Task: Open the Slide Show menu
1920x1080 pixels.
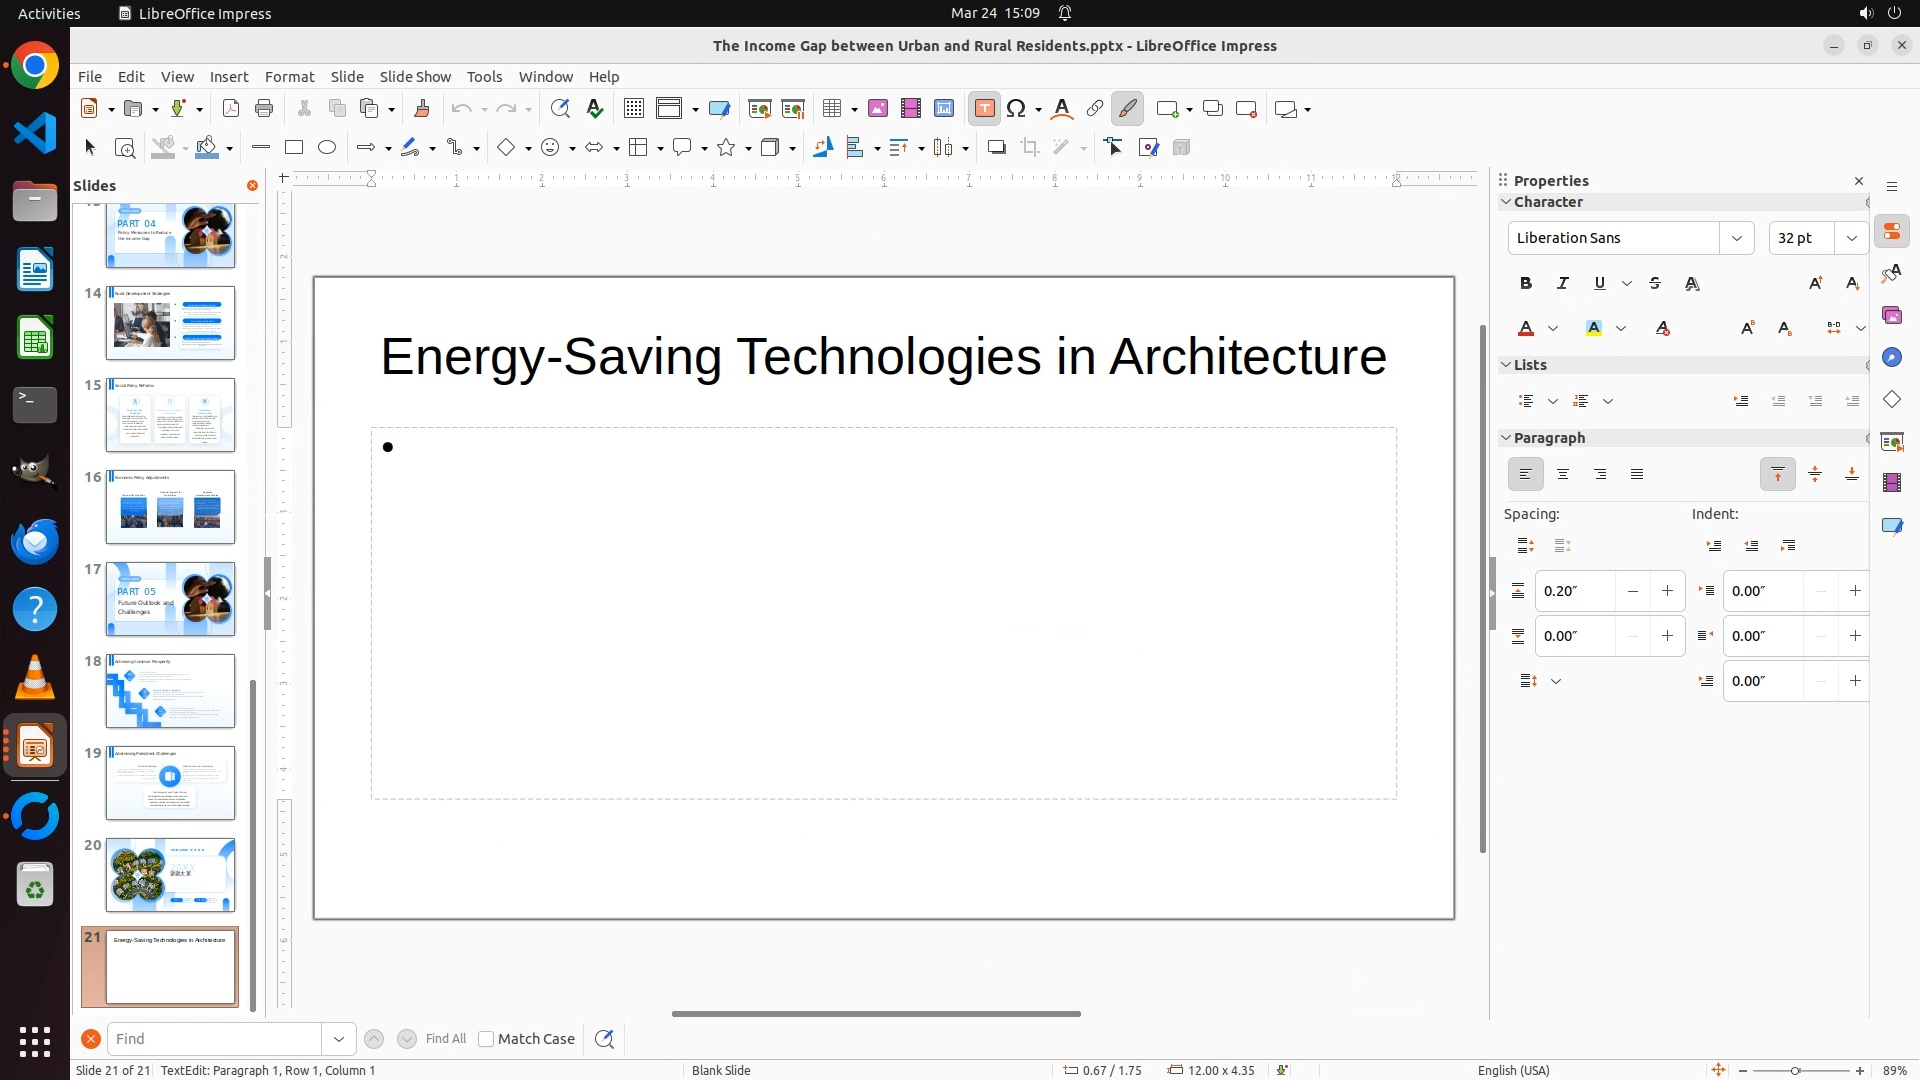Action: click(414, 77)
